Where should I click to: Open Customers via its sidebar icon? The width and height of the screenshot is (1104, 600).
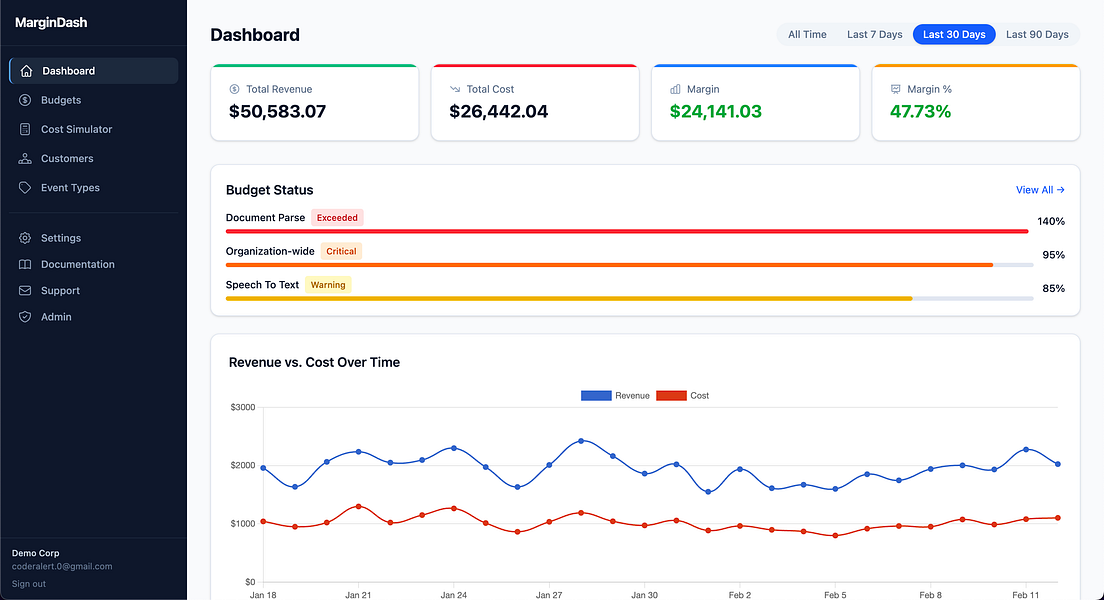25,158
